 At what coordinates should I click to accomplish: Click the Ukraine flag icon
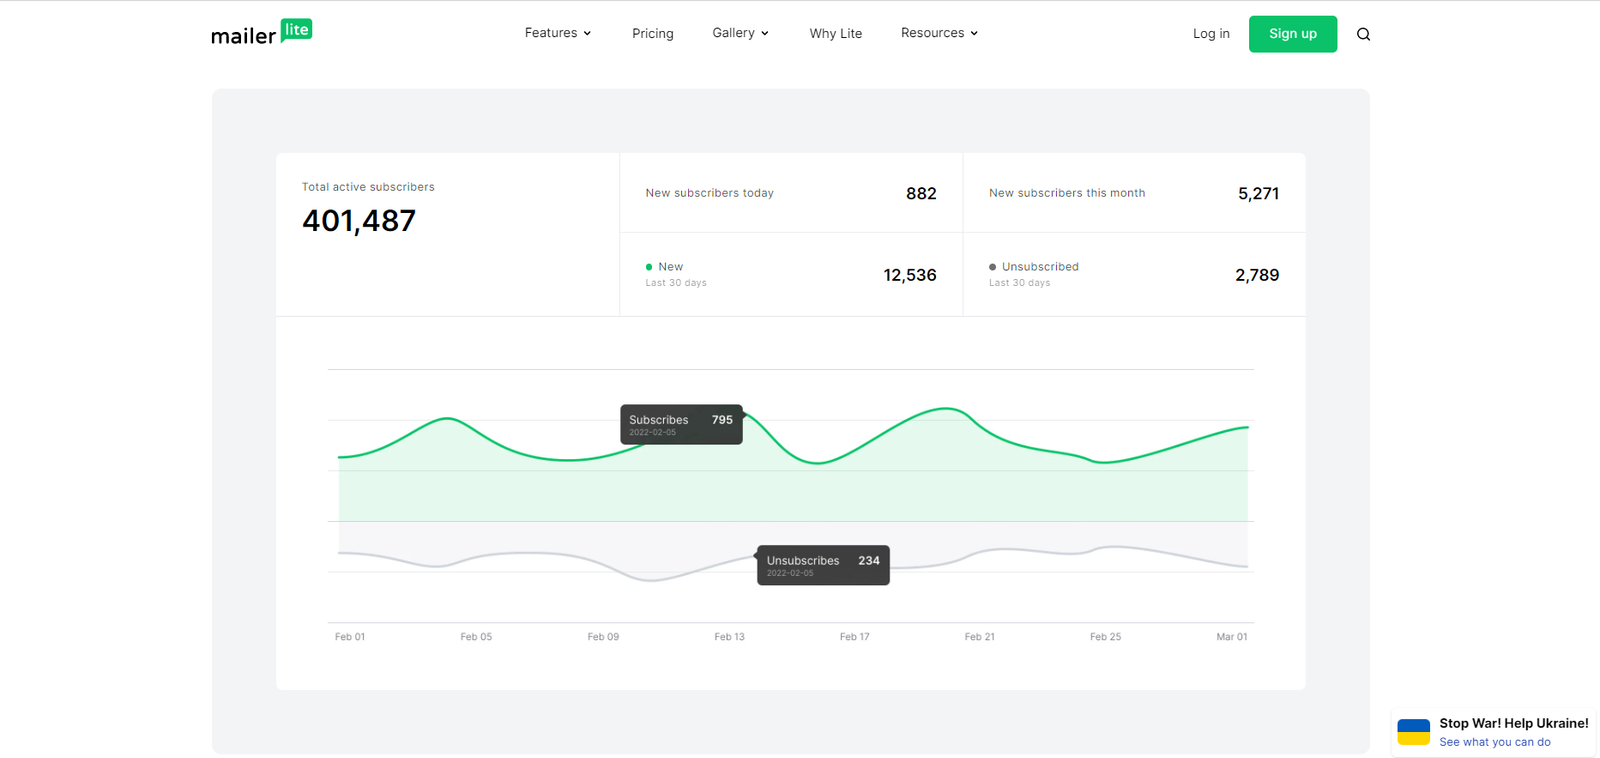1413,732
